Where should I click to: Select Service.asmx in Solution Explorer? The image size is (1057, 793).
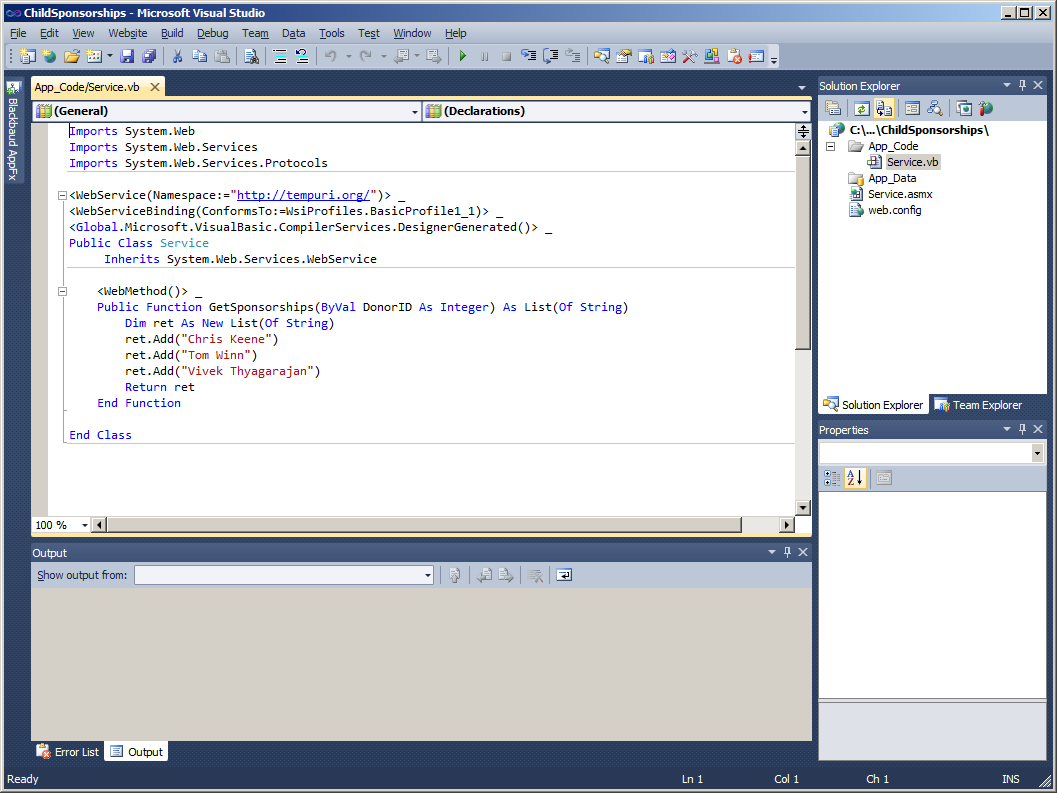click(x=900, y=194)
